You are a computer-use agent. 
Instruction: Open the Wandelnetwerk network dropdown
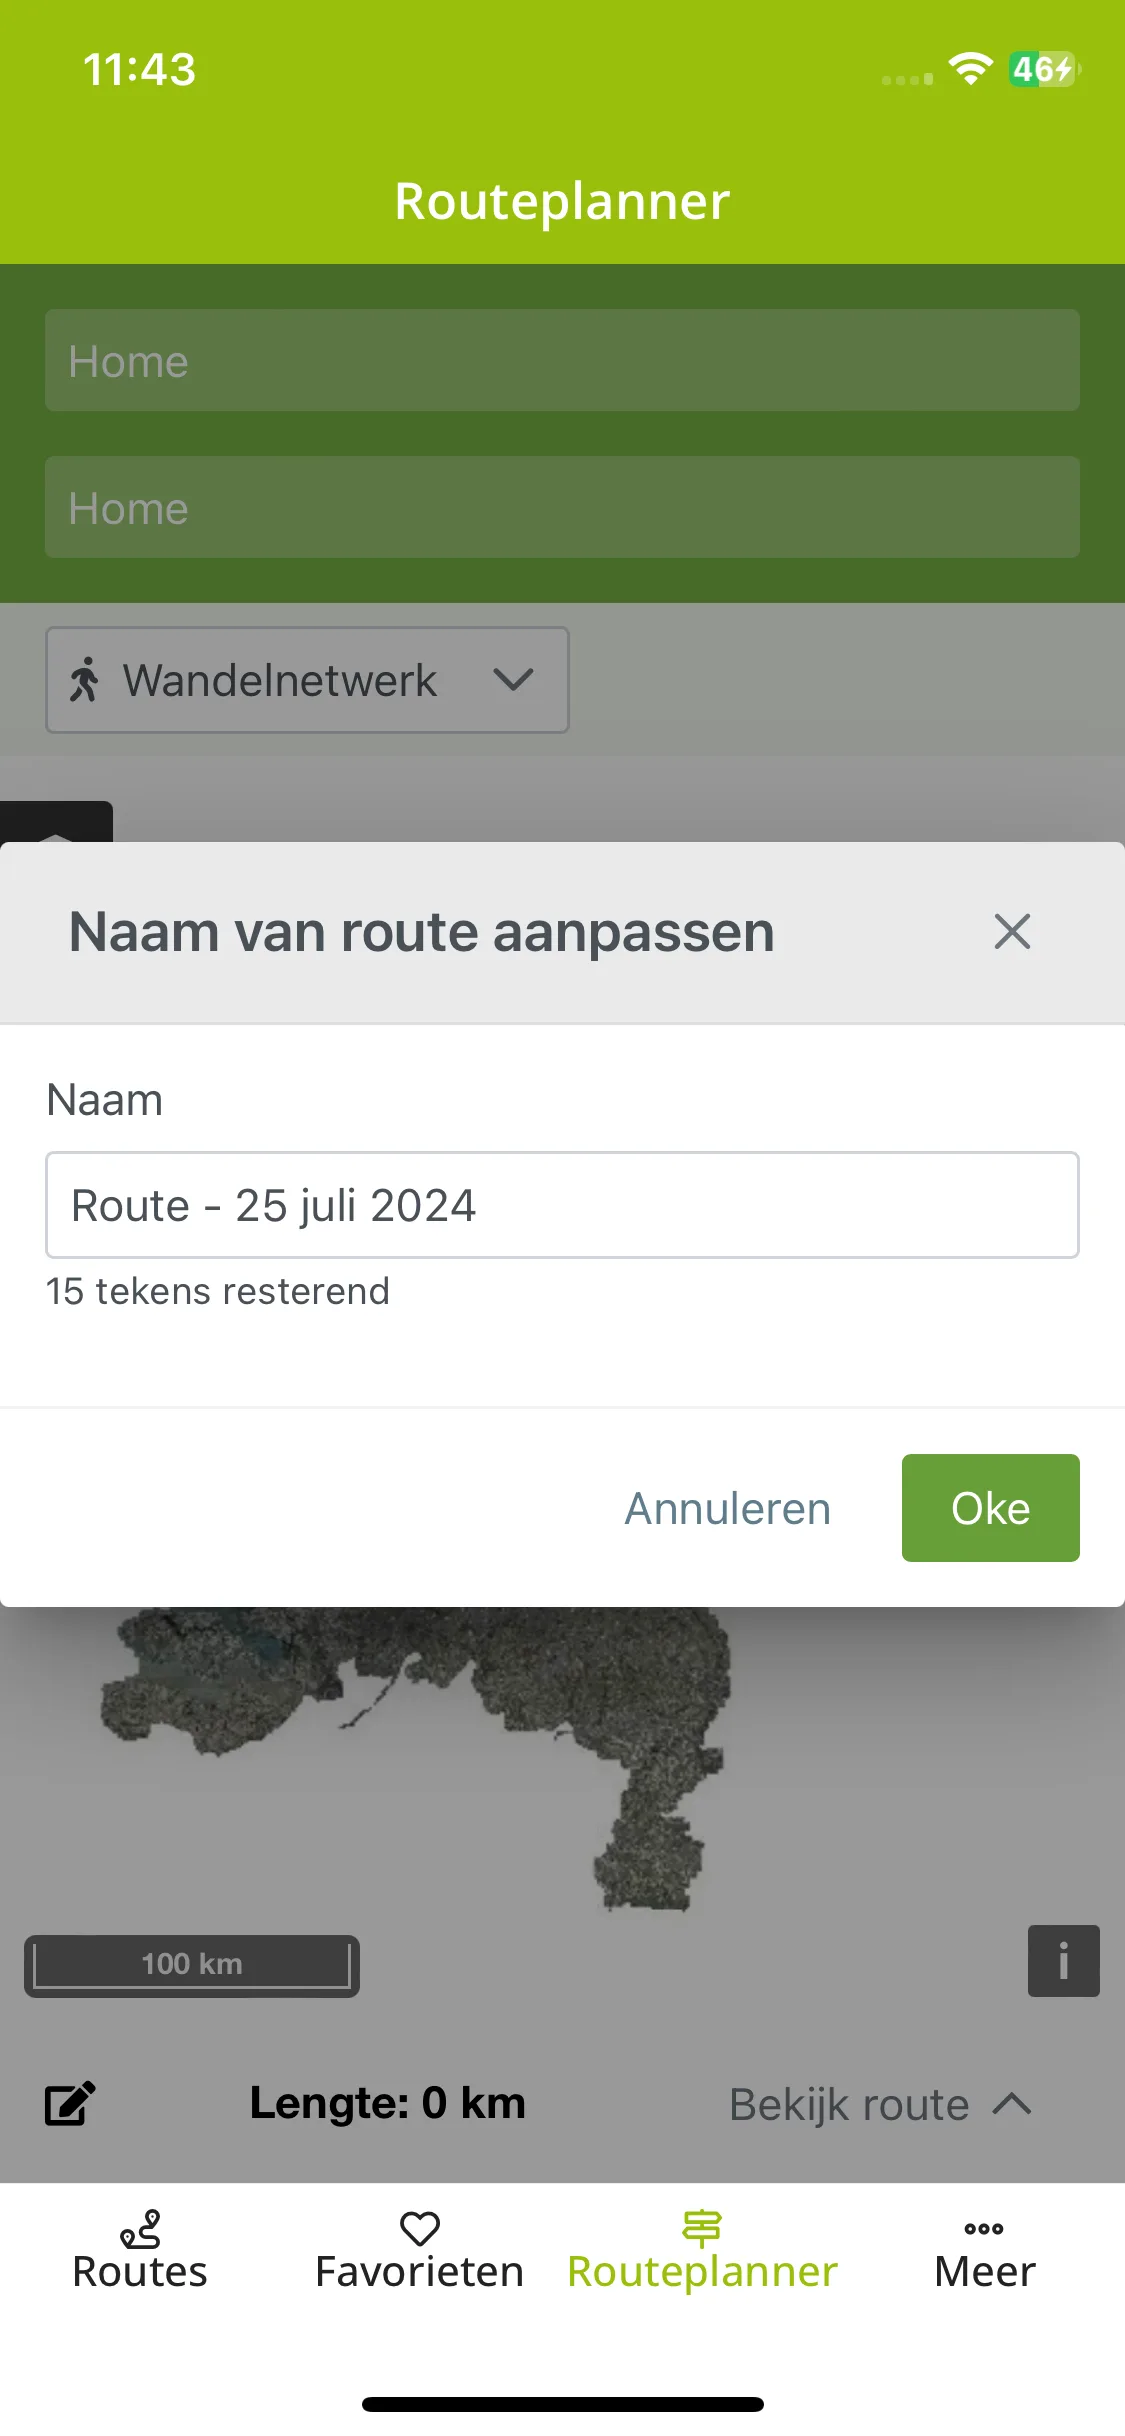pos(307,680)
